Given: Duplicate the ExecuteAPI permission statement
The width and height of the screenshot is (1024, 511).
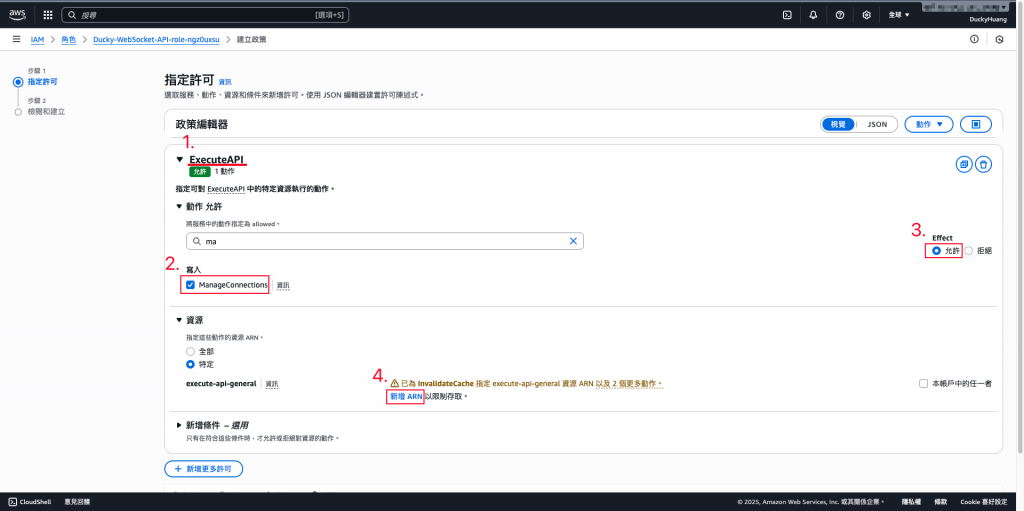Looking at the screenshot, I should [x=964, y=165].
